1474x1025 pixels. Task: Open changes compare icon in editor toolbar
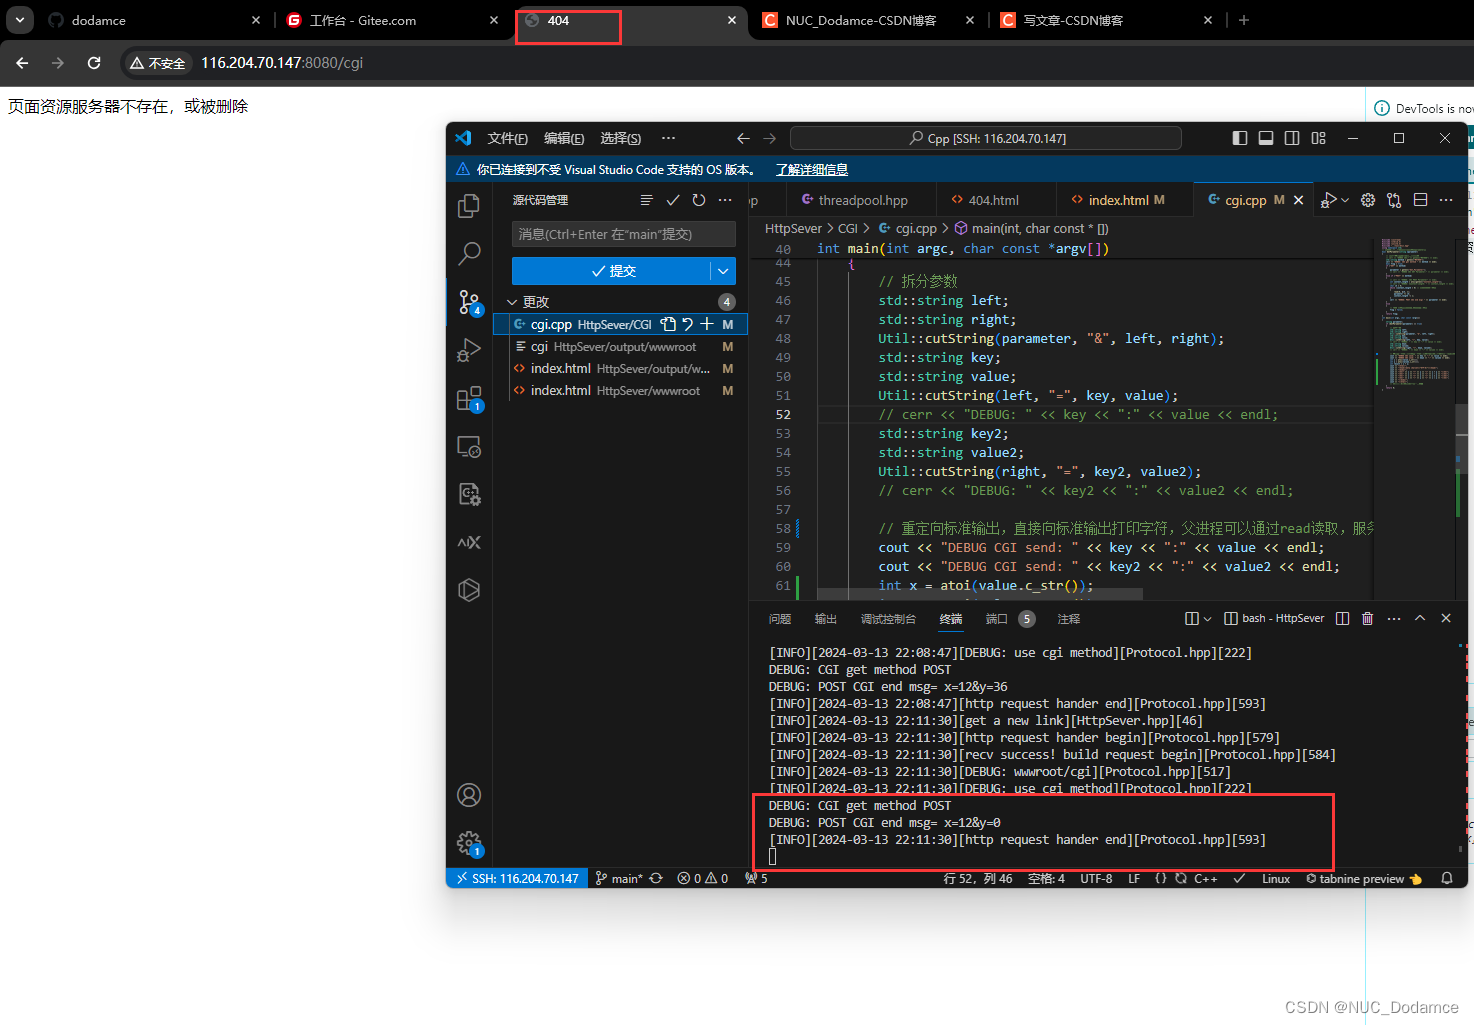click(1394, 200)
